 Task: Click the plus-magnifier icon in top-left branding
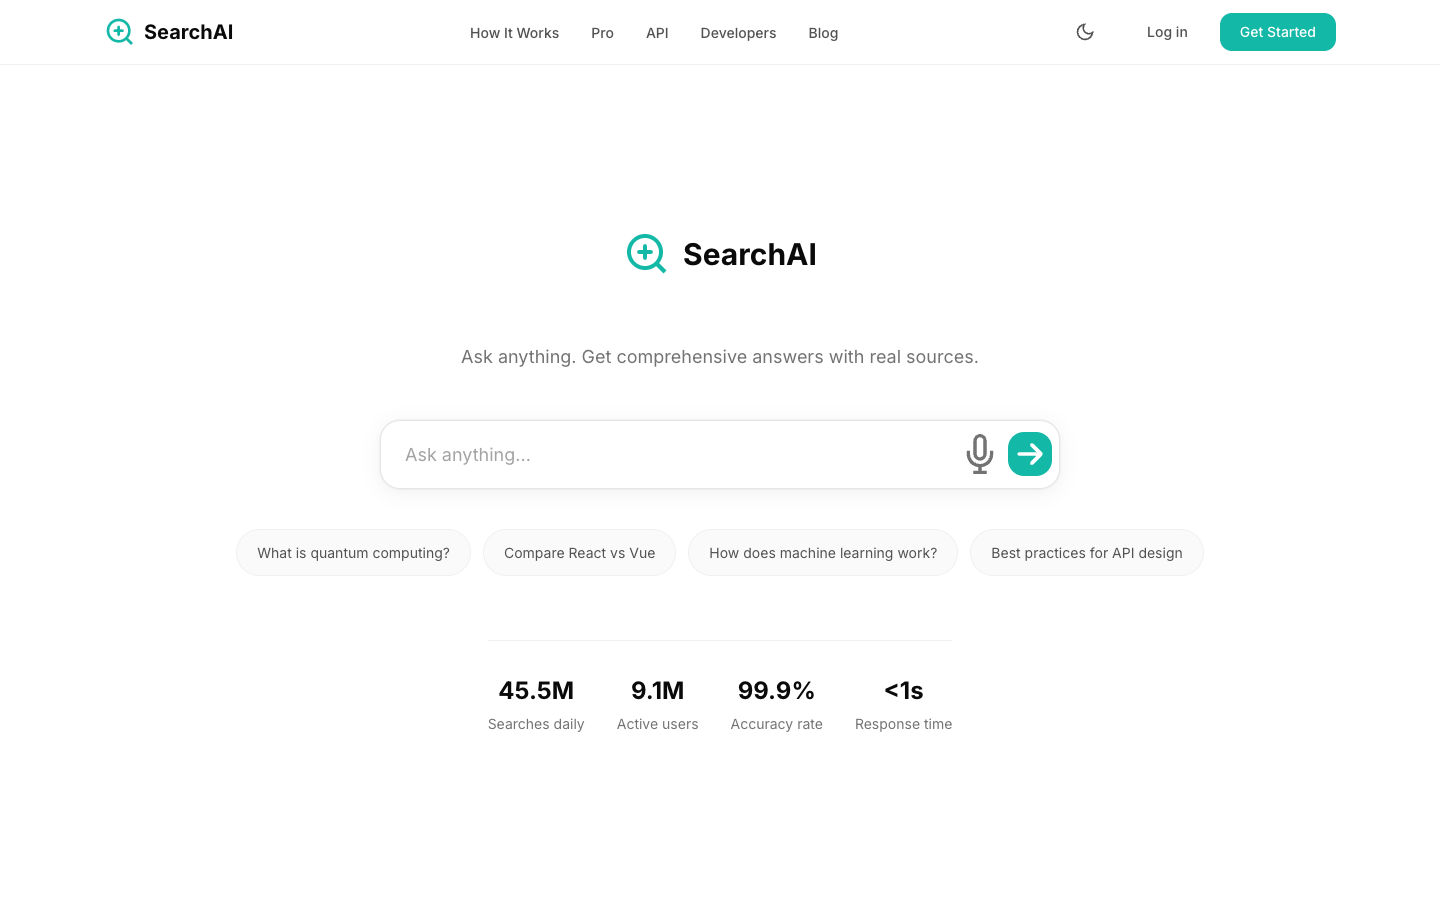pos(119,31)
